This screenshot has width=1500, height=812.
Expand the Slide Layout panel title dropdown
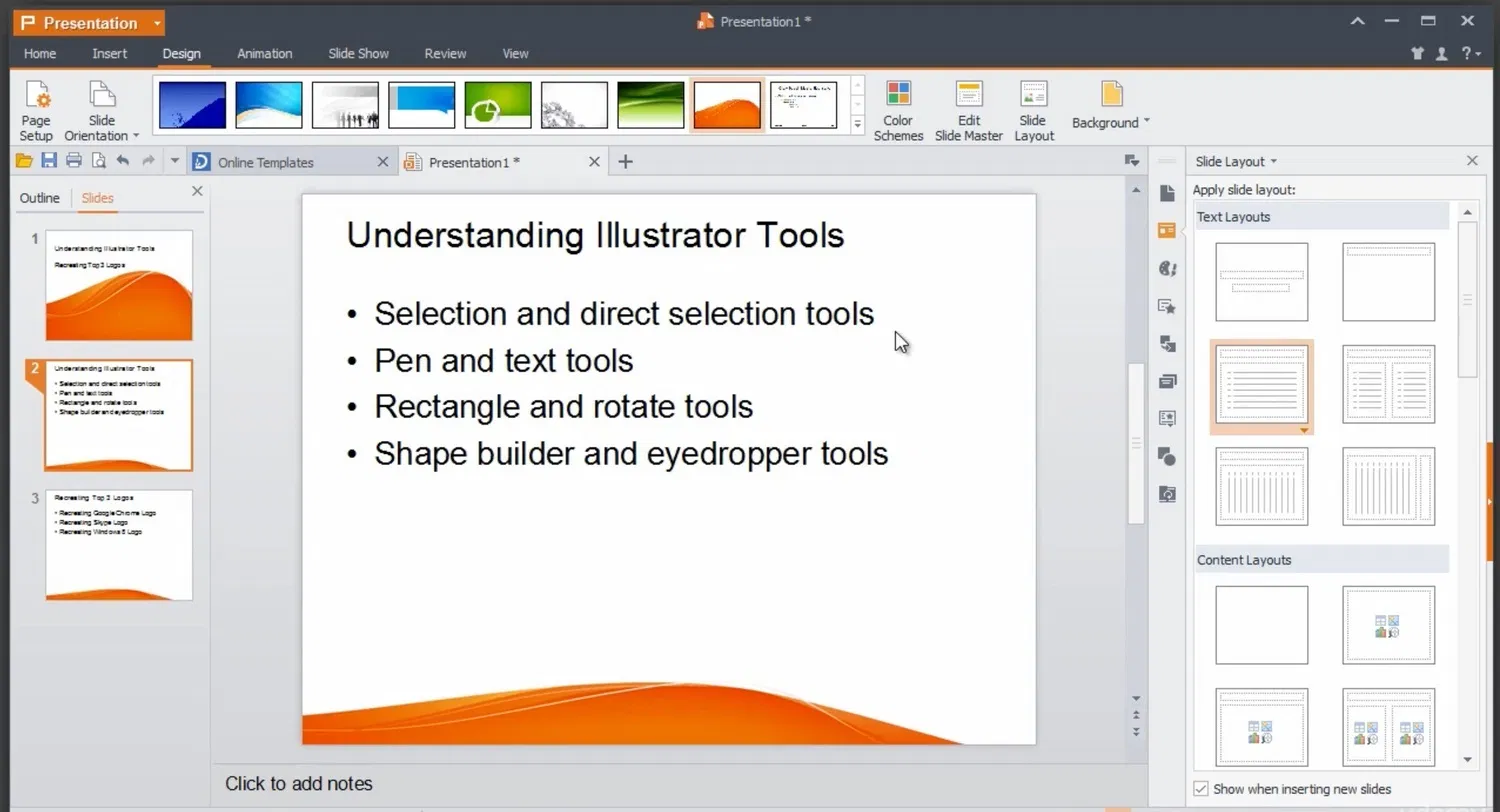tap(1273, 162)
